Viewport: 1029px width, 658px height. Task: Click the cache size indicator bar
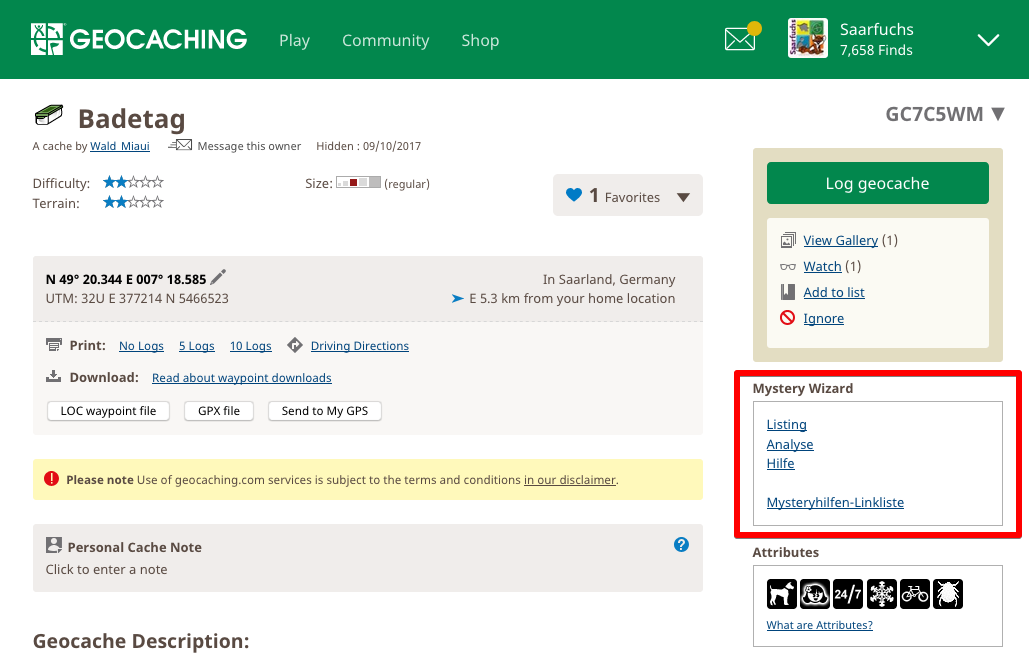[358, 182]
